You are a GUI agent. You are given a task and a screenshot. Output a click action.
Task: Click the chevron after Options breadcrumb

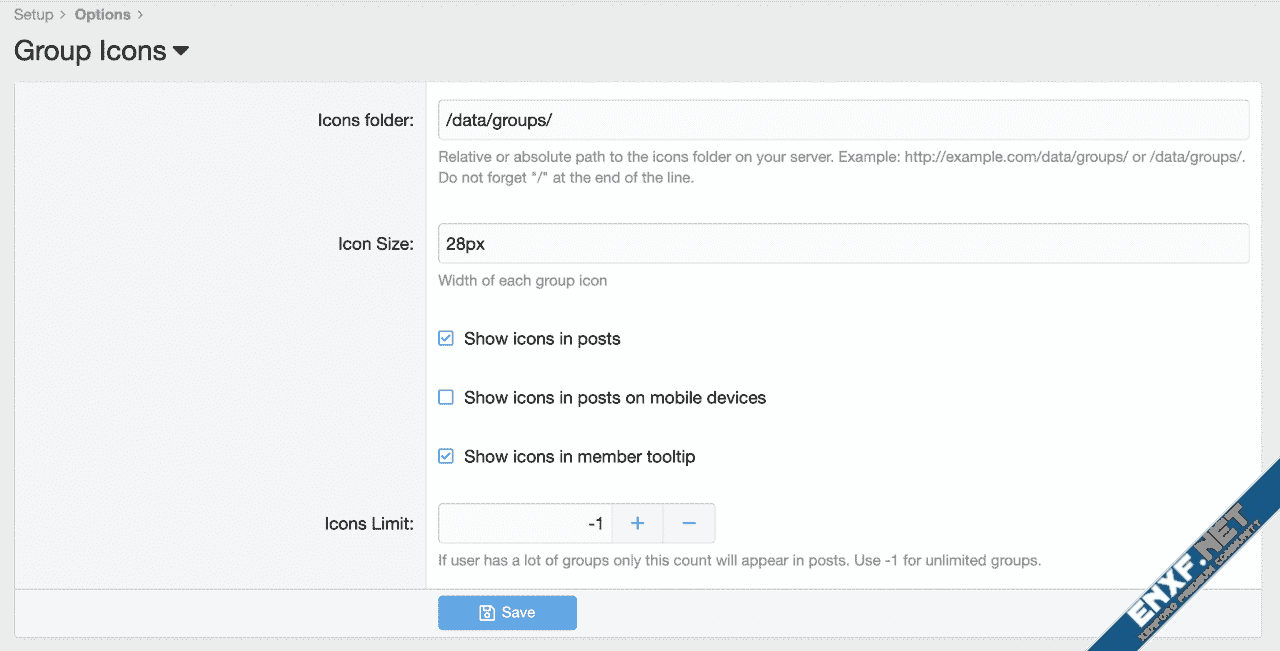tap(140, 15)
